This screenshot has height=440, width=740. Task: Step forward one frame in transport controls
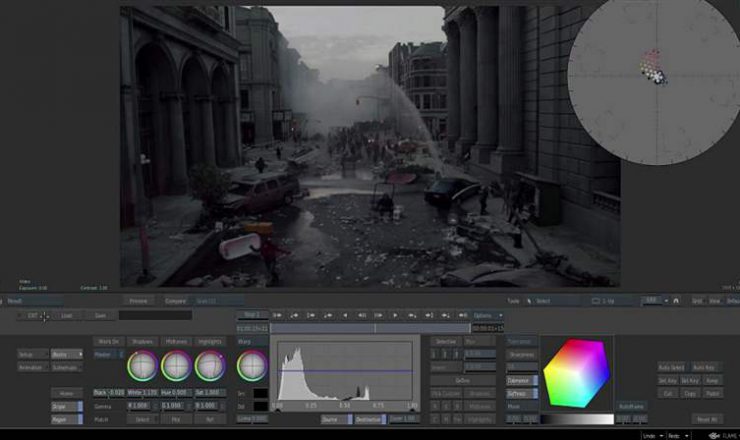click(378, 315)
